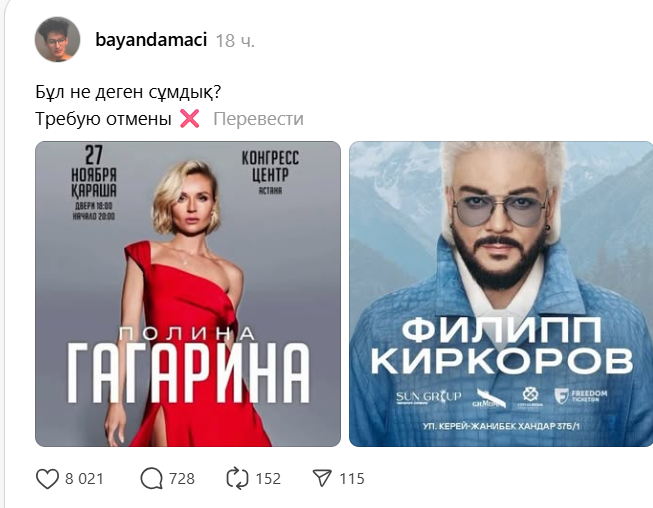Select the post text "Бұл не деген сұмдық?"
653x508 pixels.
[128, 92]
